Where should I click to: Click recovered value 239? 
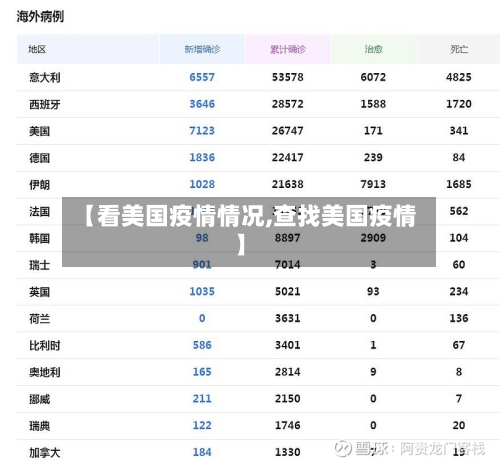[x=373, y=157]
